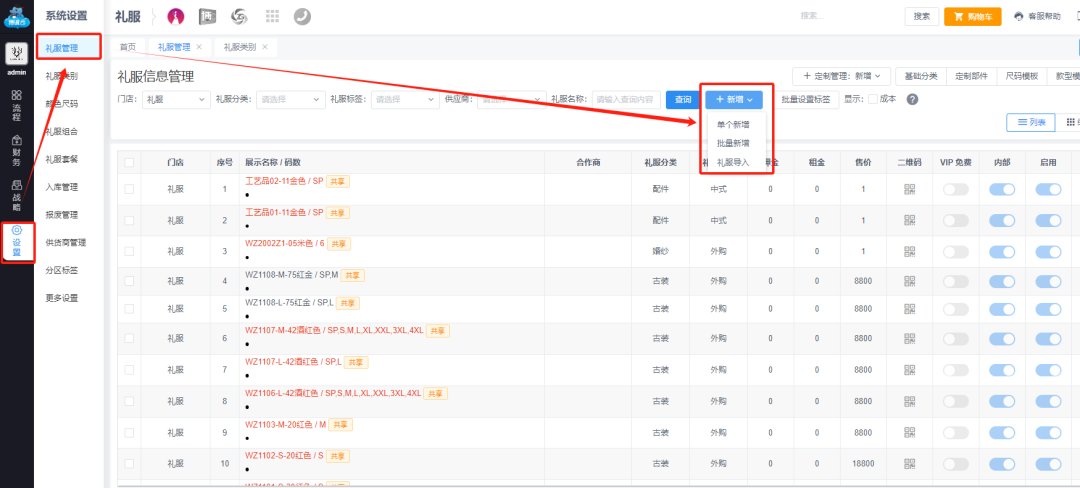Open QR code for 工艺品01-11金色 row

point(910,220)
